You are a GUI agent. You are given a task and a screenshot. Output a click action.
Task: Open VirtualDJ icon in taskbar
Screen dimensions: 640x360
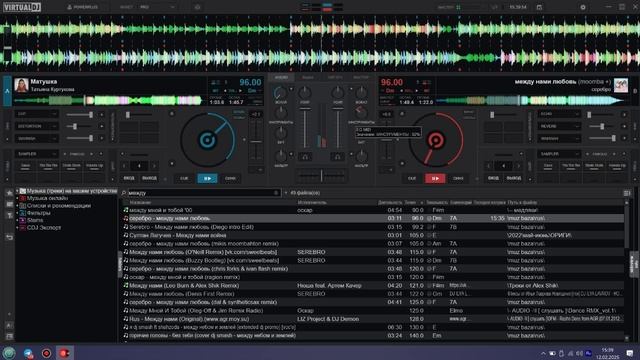coord(64,353)
